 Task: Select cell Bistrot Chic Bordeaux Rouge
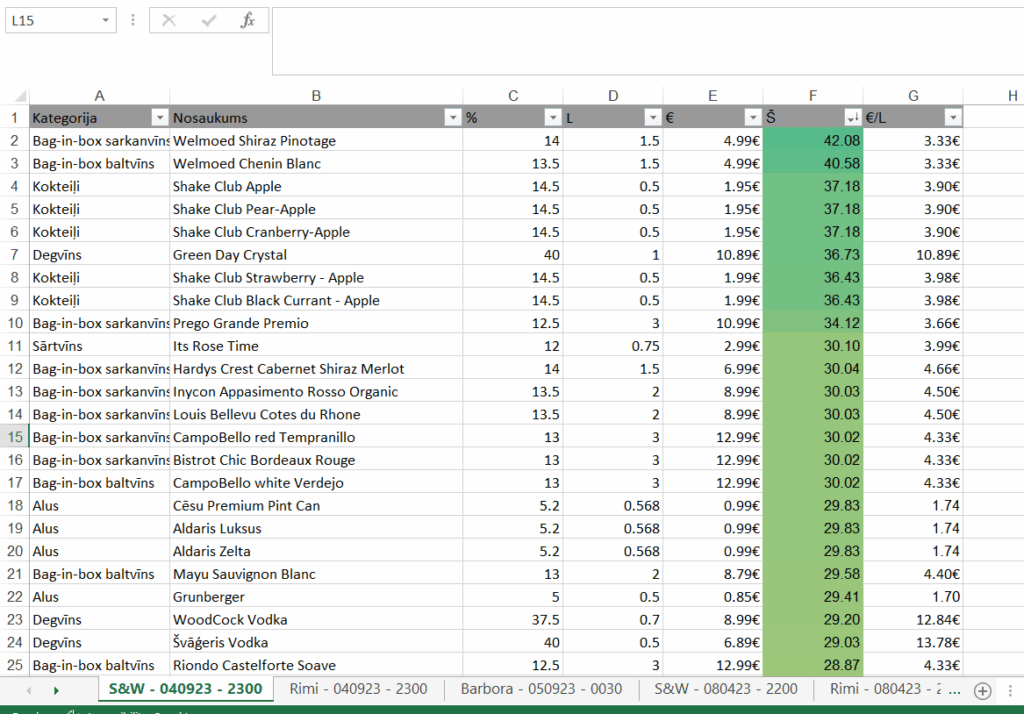316,460
